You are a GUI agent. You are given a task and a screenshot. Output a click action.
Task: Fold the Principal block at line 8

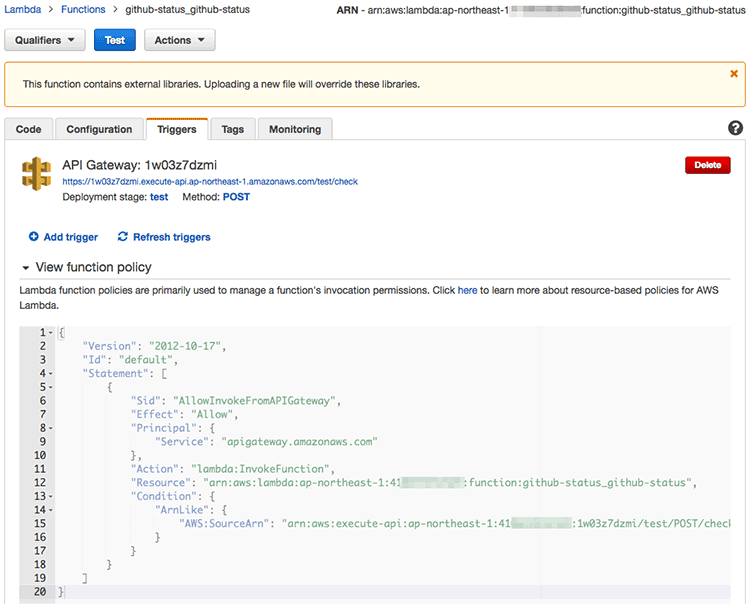point(51,428)
